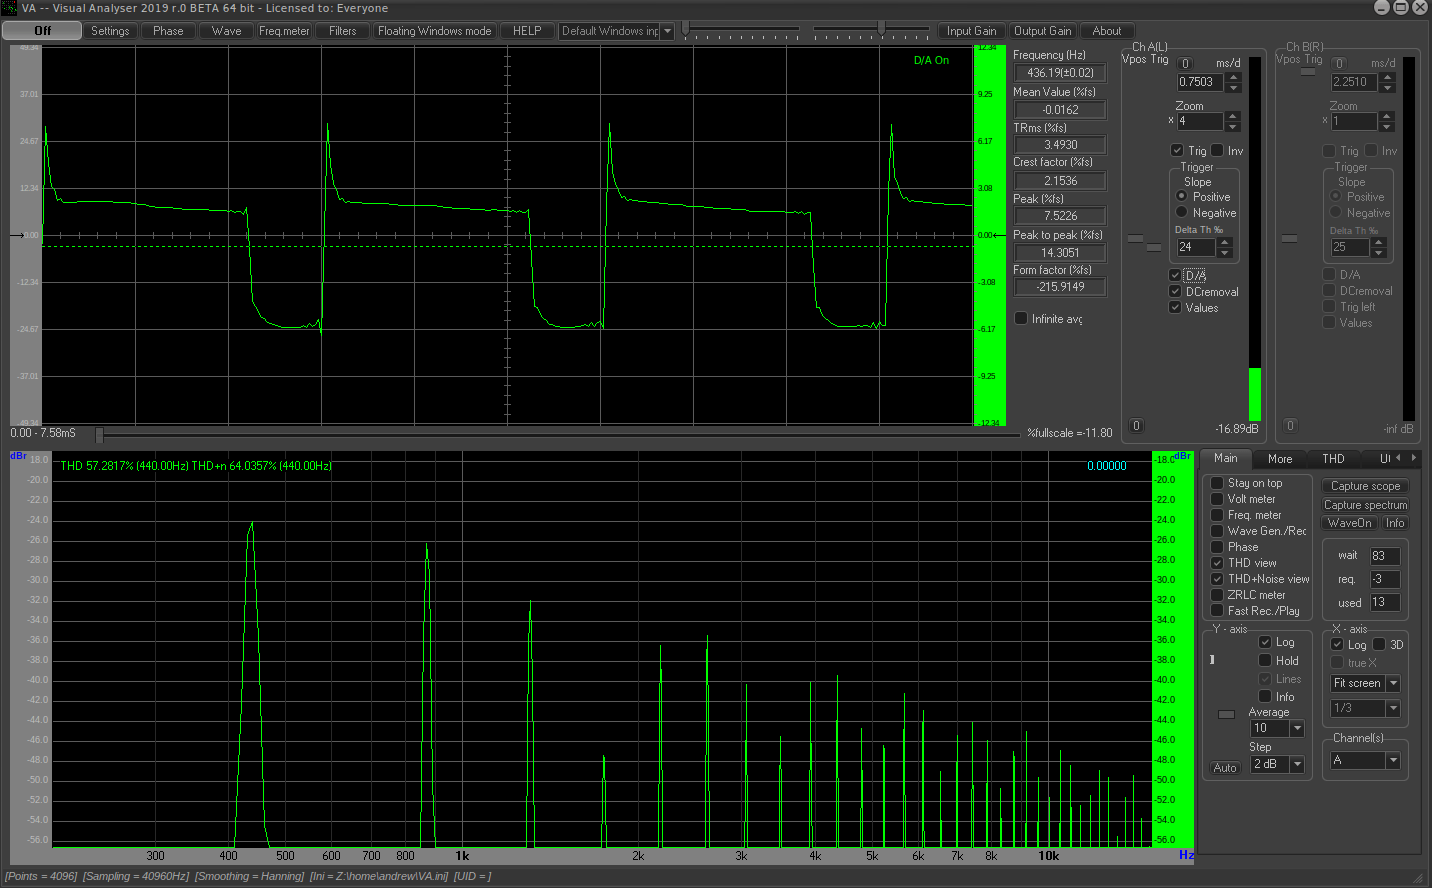Image resolution: width=1432 pixels, height=888 pixels.
Task: Switch to THD tab
Action: 1333,459
